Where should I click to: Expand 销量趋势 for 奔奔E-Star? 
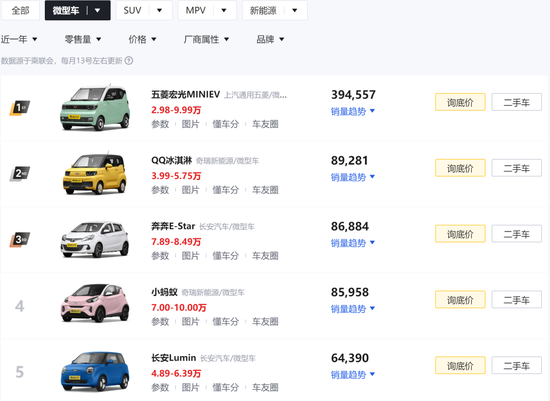(x=353, y=243)
